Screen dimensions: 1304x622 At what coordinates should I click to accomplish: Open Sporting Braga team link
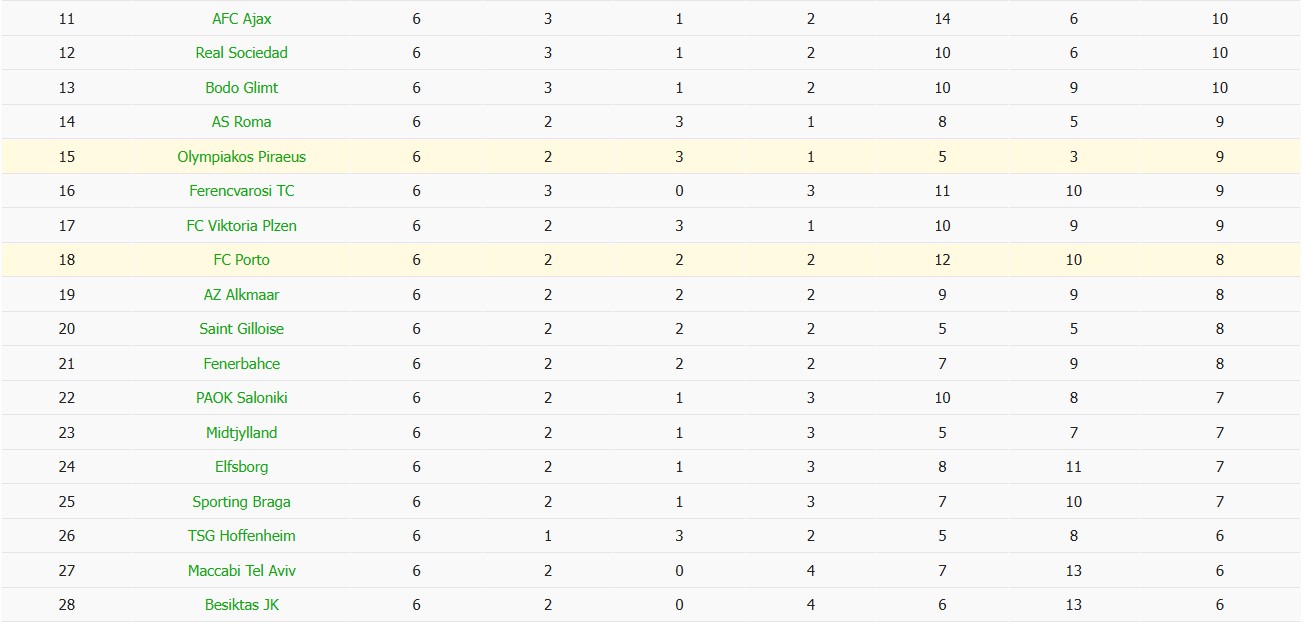pos(242,502)
